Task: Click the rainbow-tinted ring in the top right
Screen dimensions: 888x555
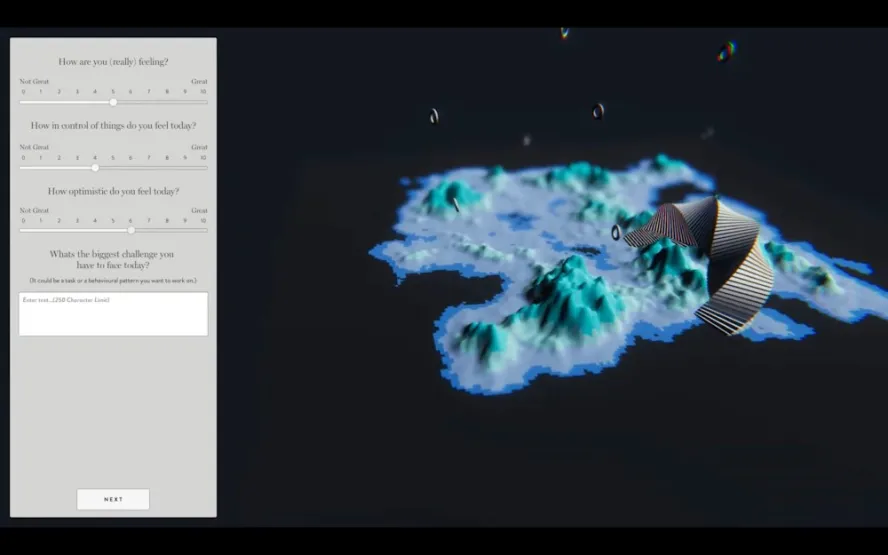Action: pyautogui.click(x=725, y=50)
